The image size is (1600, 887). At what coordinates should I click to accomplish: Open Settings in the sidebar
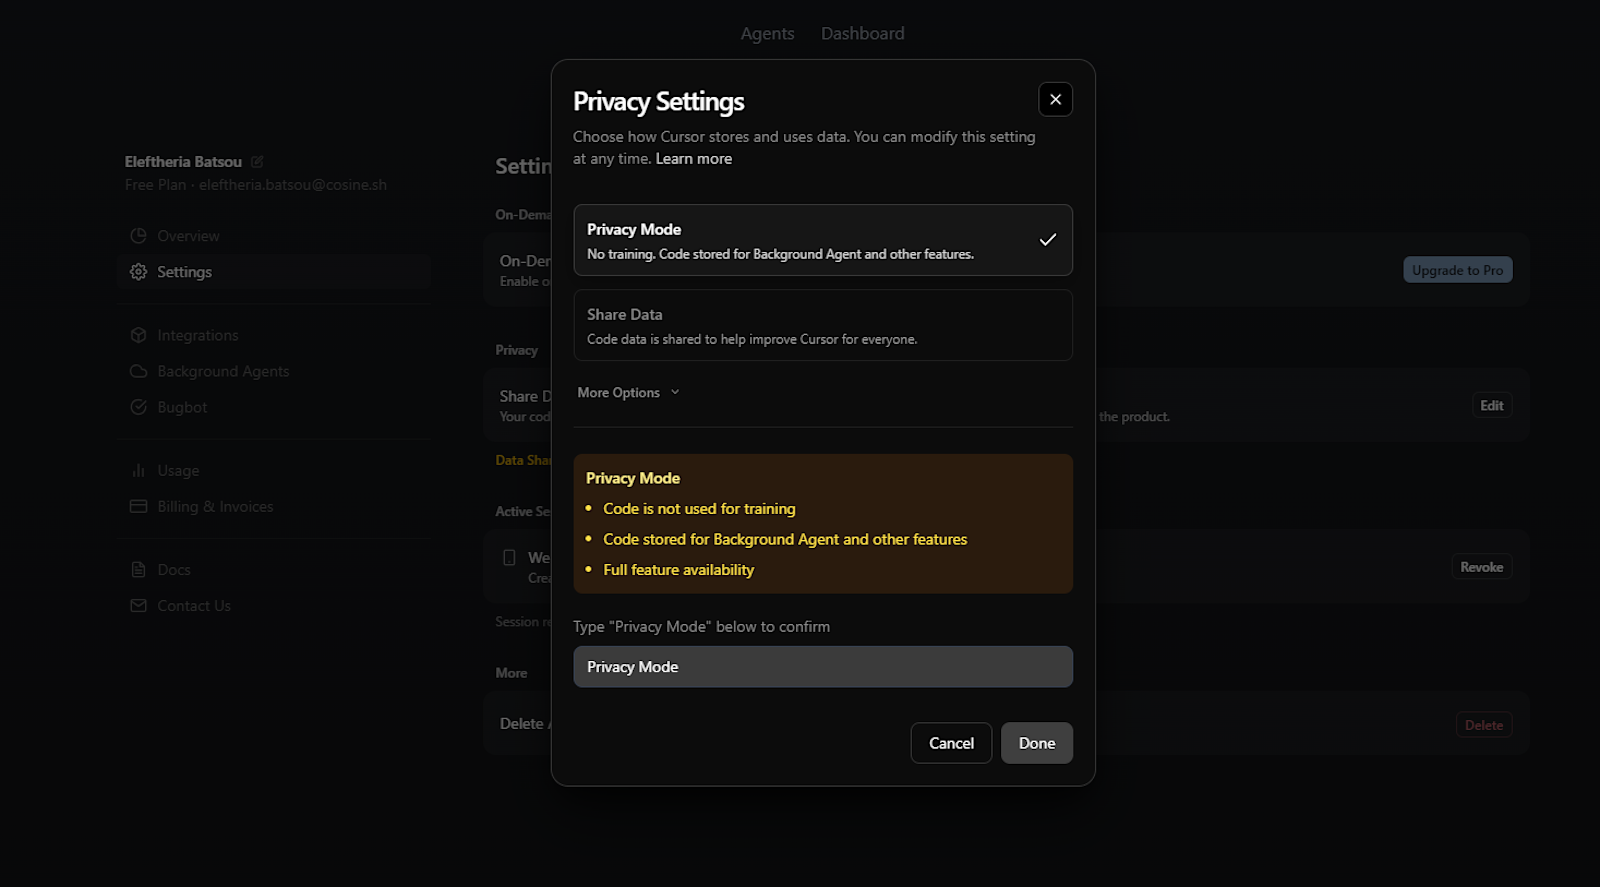274,272
